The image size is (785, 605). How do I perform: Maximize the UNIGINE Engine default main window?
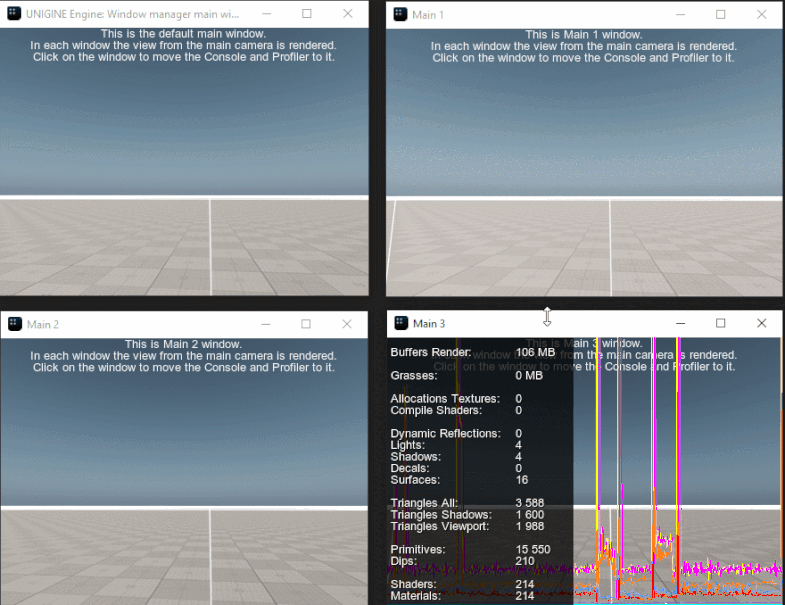306,14
